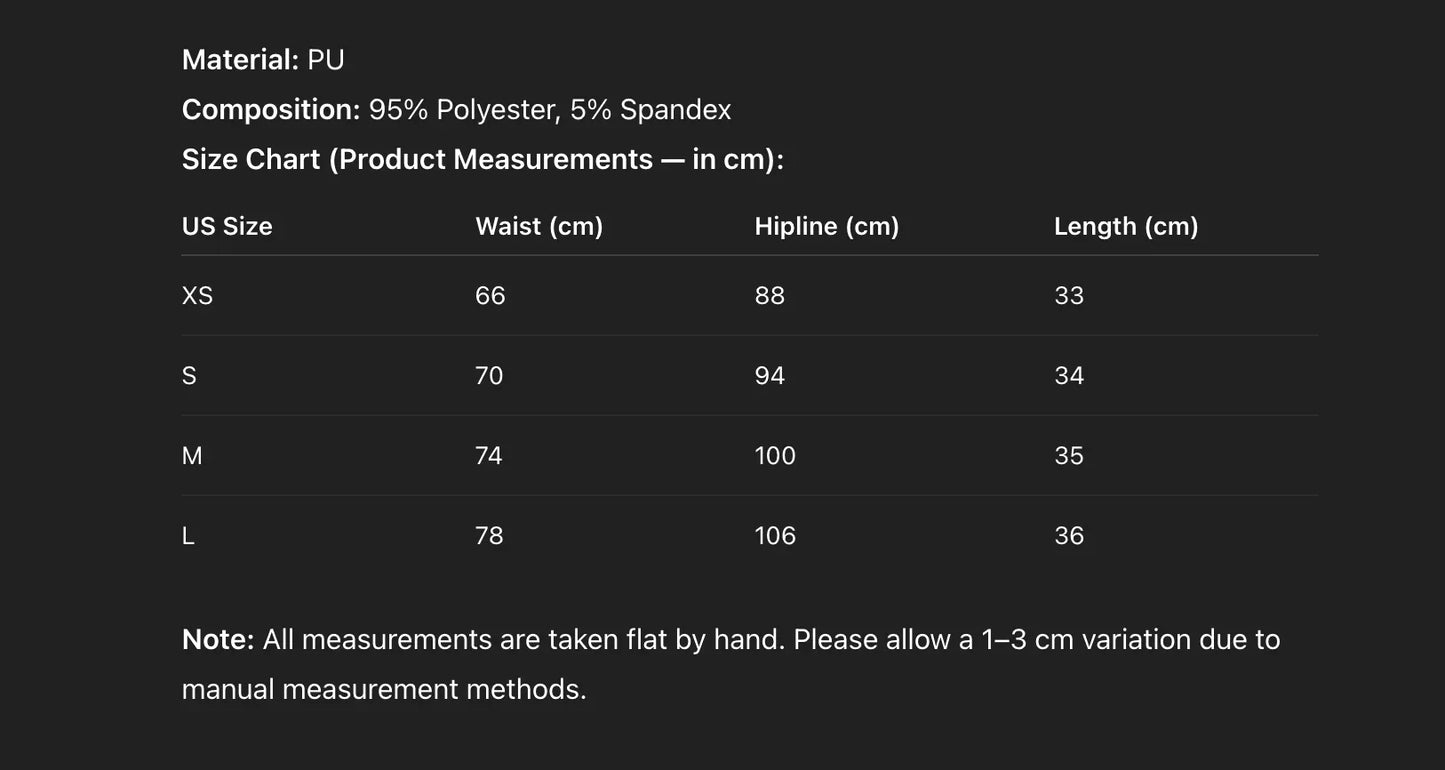Viewport: 1445px width, 770px height.
Task: Click the Material: PU line
Action: 263,60
